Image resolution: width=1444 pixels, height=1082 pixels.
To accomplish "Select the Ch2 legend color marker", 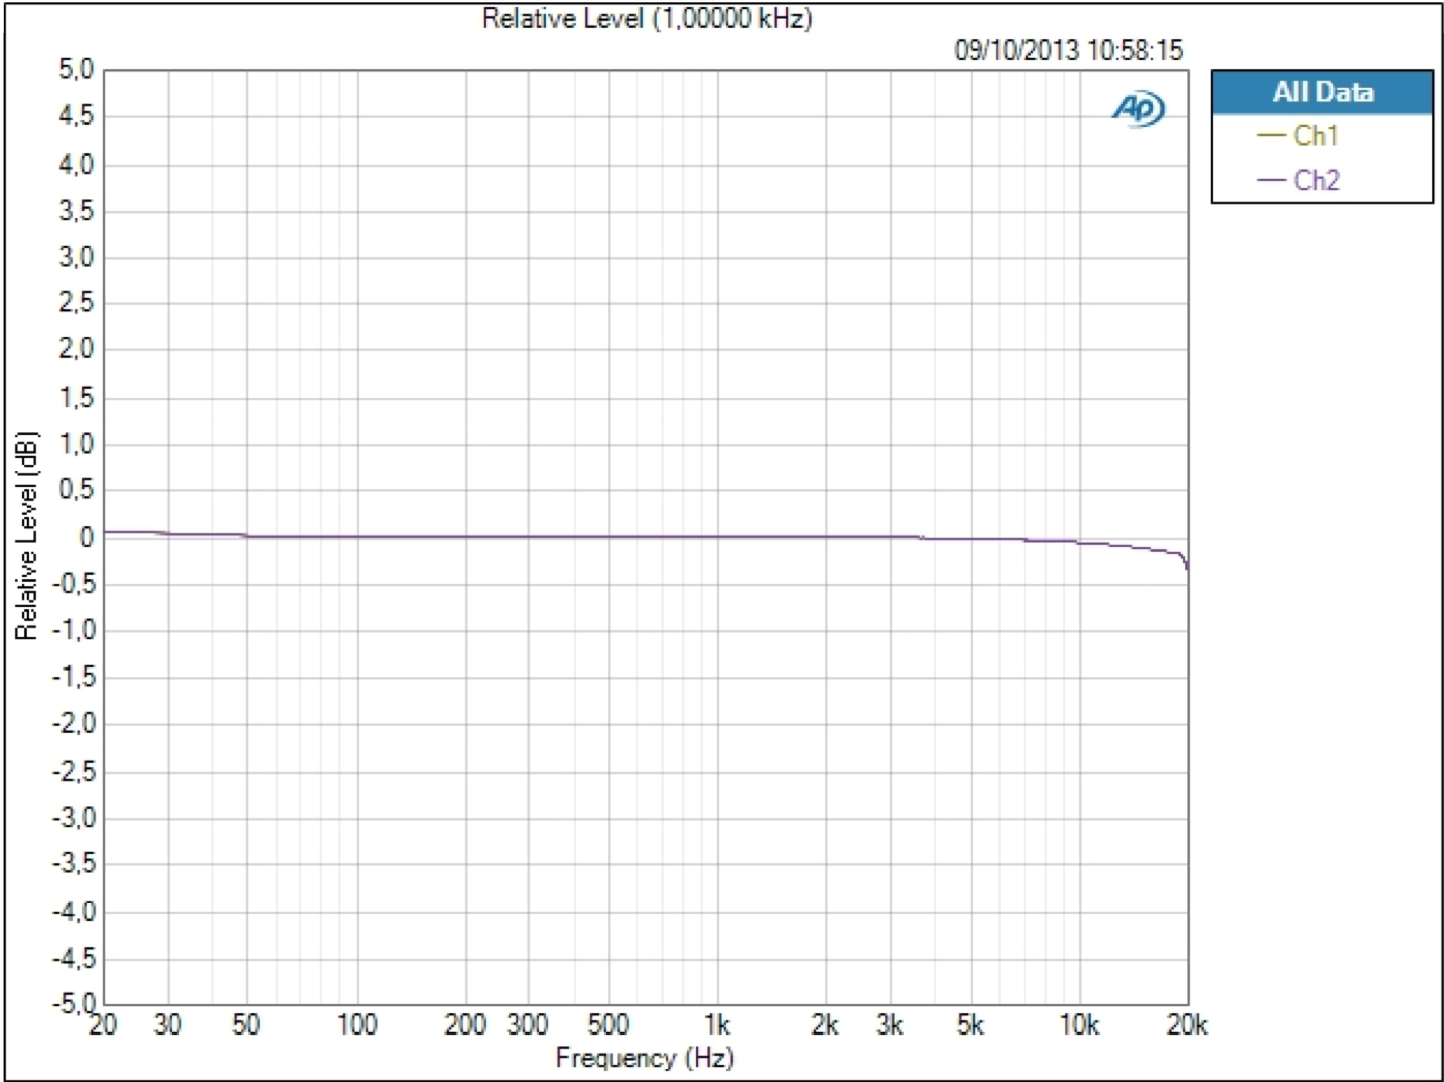I will pos(1271,180).
